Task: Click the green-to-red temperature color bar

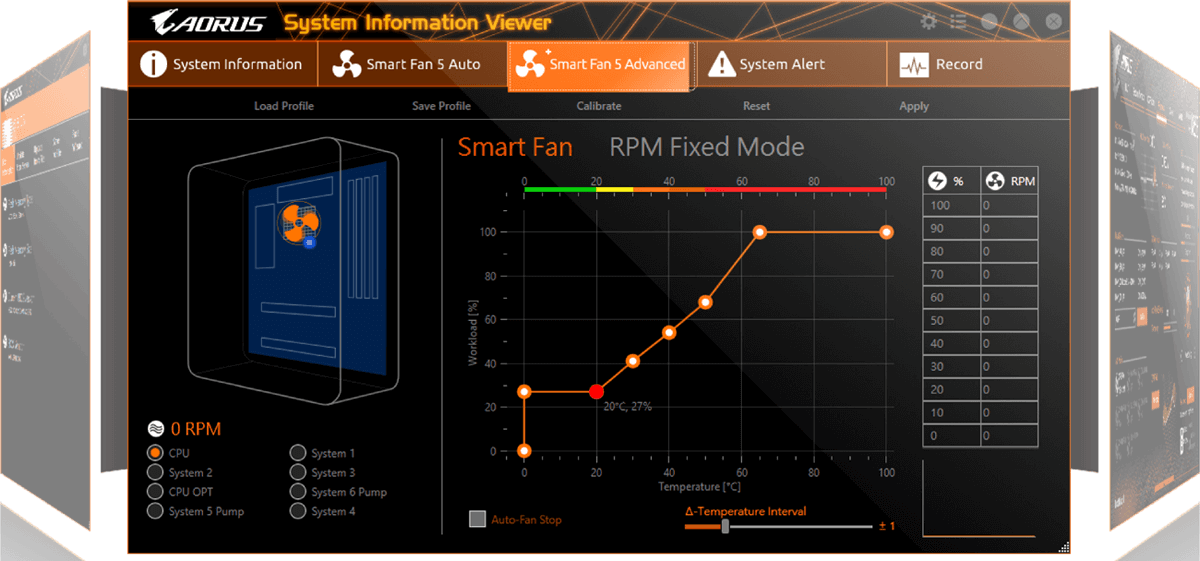Action: pos(705,188)
